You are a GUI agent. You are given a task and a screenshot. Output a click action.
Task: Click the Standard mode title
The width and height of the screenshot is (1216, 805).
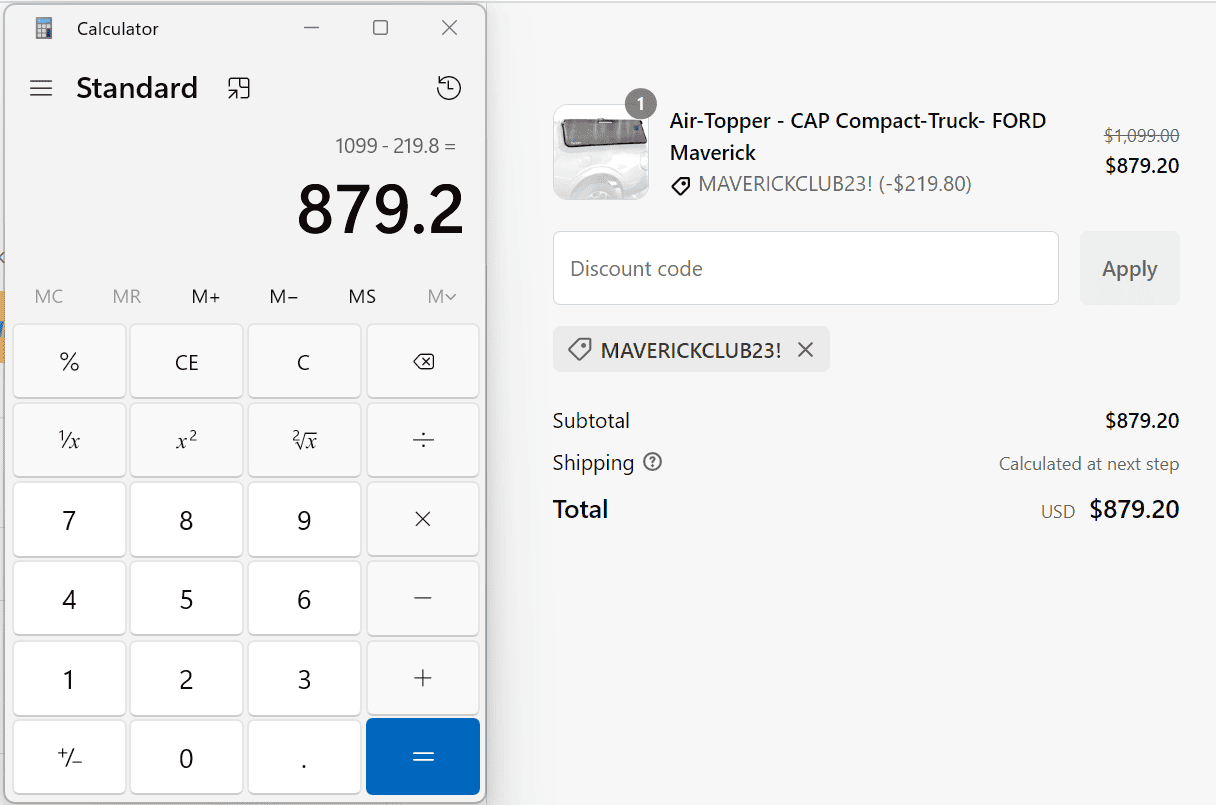(137, 88)
